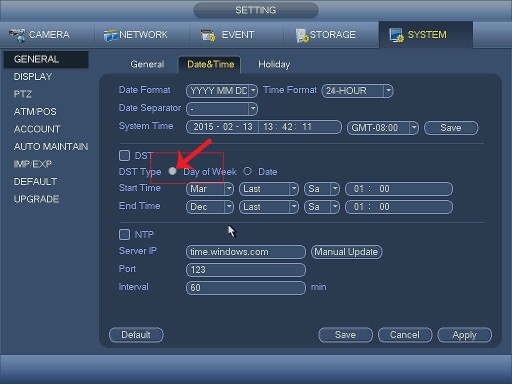The image size is (512, 384).
Task: Select Date DST type radio button
Action: (x=247, y=171)
